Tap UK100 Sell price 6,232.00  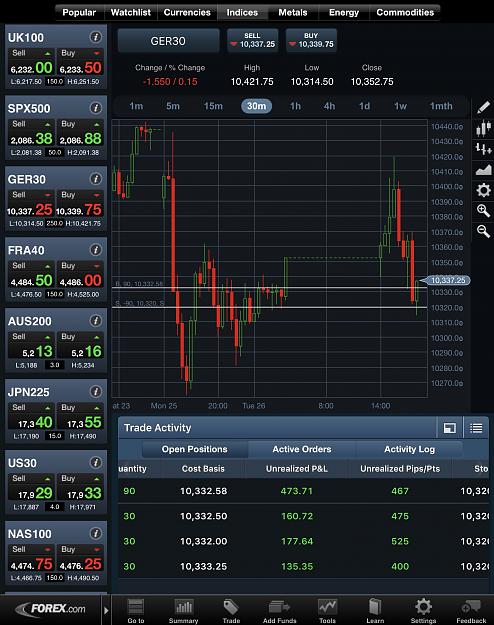coord(31,63)
